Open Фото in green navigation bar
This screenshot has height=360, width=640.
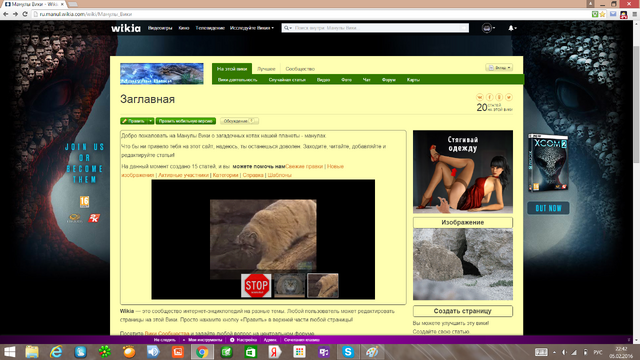click(347, 80)
